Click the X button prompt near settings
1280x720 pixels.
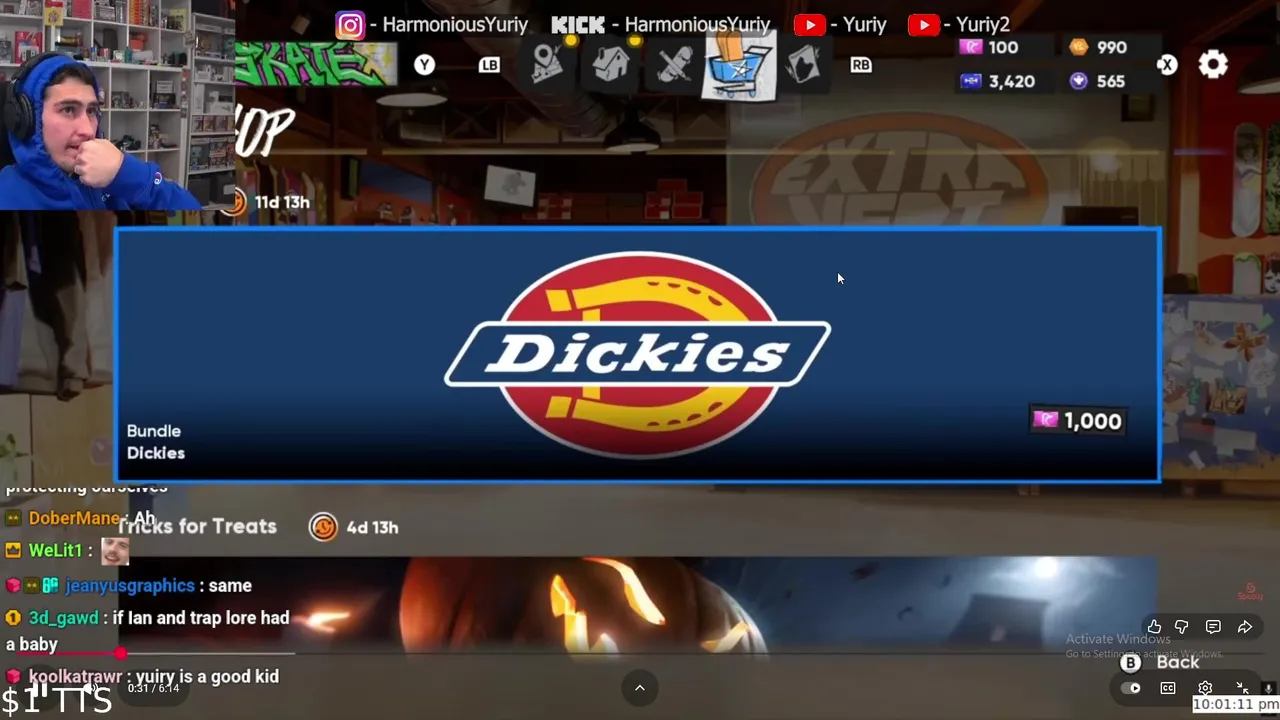coord(1167,65)
